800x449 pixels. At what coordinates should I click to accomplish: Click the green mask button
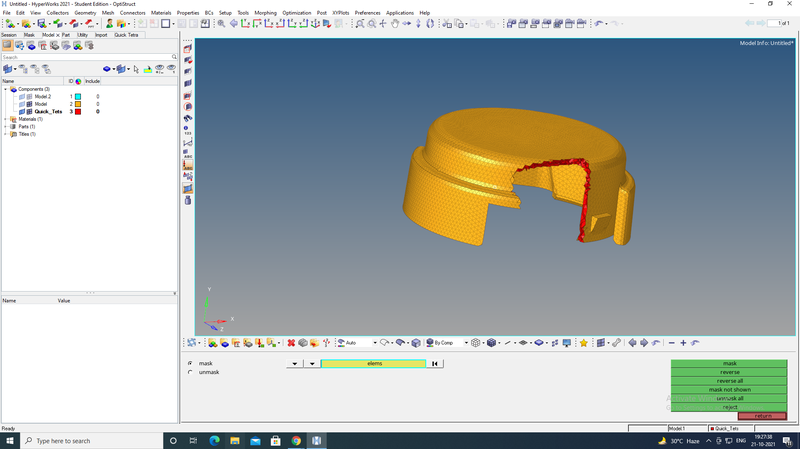(729, 363)
